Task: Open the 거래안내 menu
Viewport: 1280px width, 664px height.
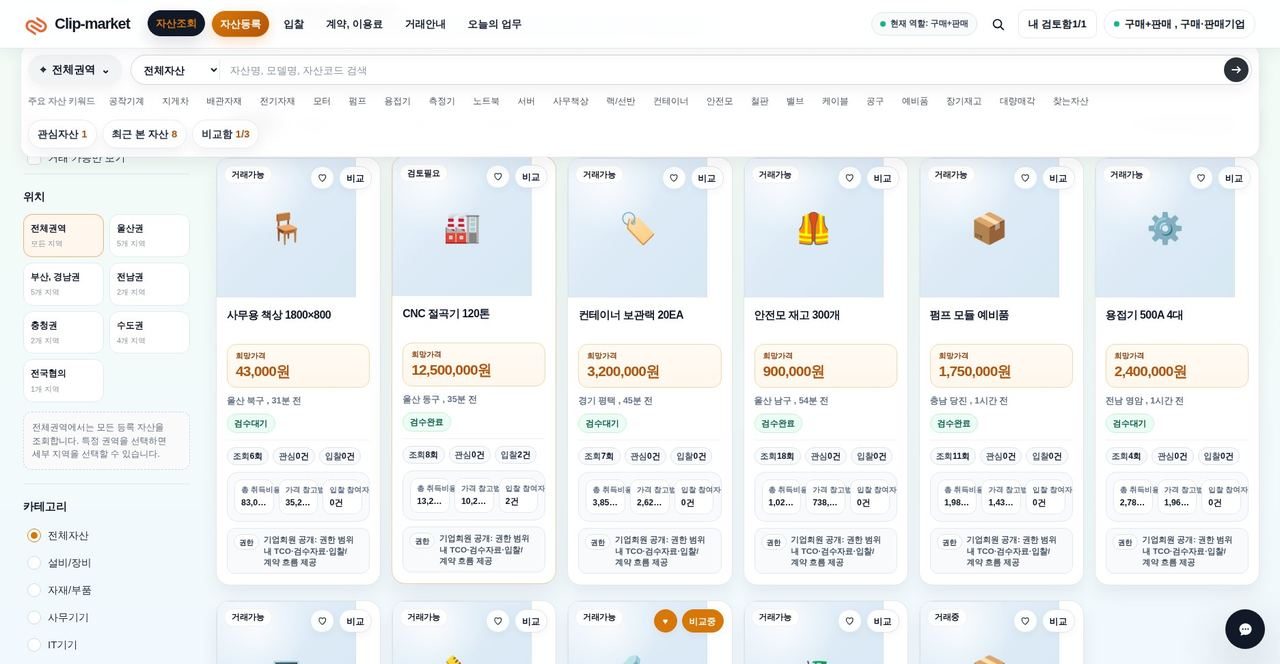Action: pos(425,24)
